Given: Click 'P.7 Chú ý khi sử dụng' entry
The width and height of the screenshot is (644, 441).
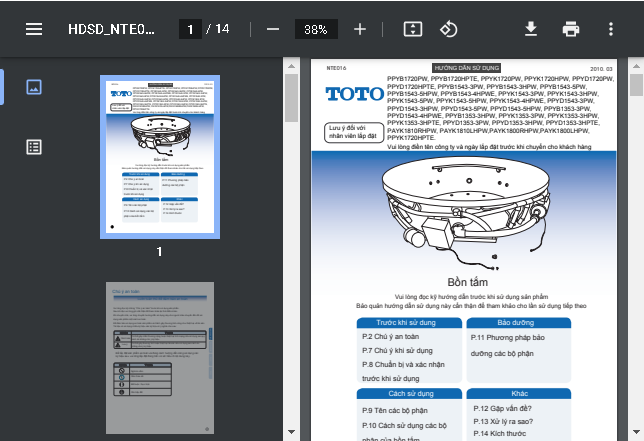Looking at the screenshot, I should (397, 351).
